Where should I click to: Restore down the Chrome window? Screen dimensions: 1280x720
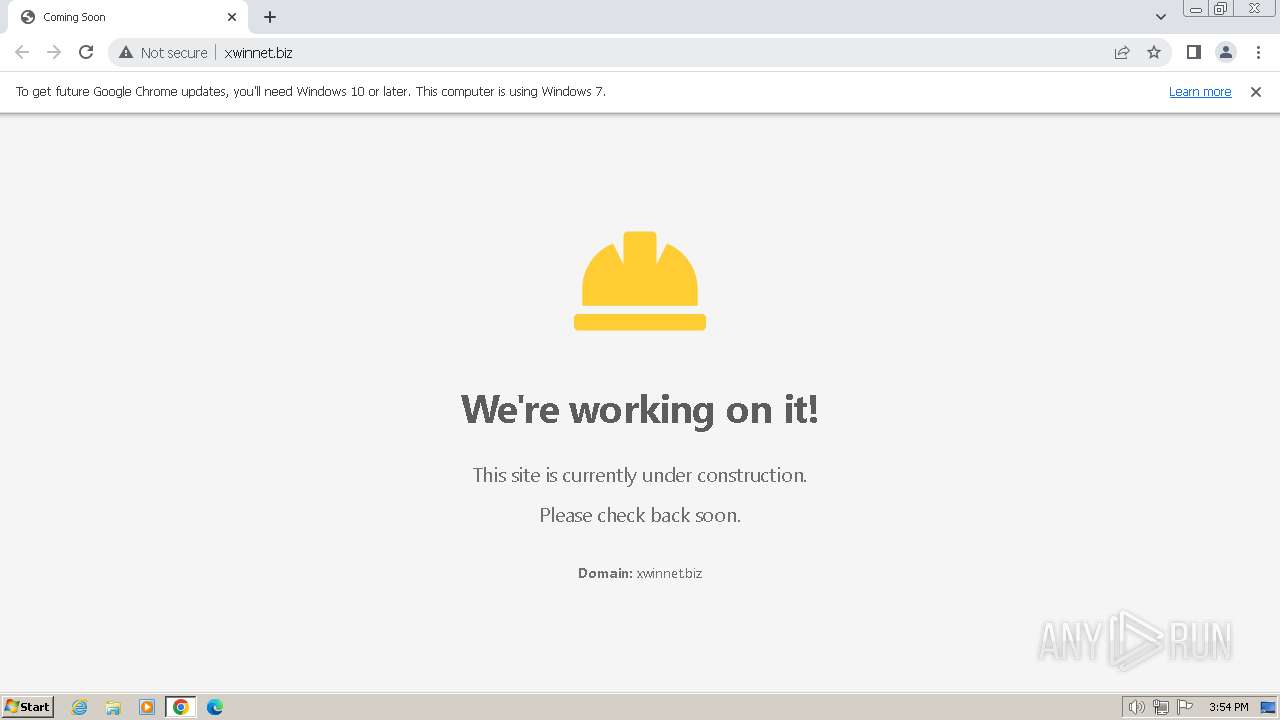(x=1221, y=9)
